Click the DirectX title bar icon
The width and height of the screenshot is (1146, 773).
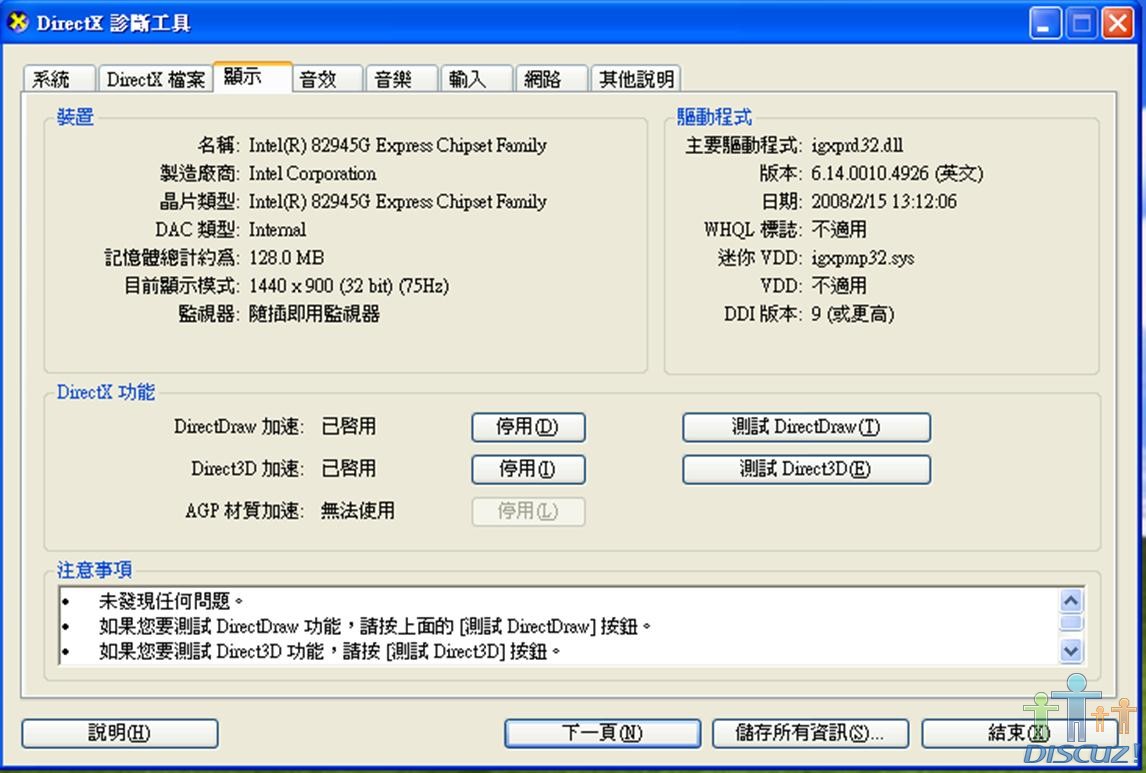point(18,23)
